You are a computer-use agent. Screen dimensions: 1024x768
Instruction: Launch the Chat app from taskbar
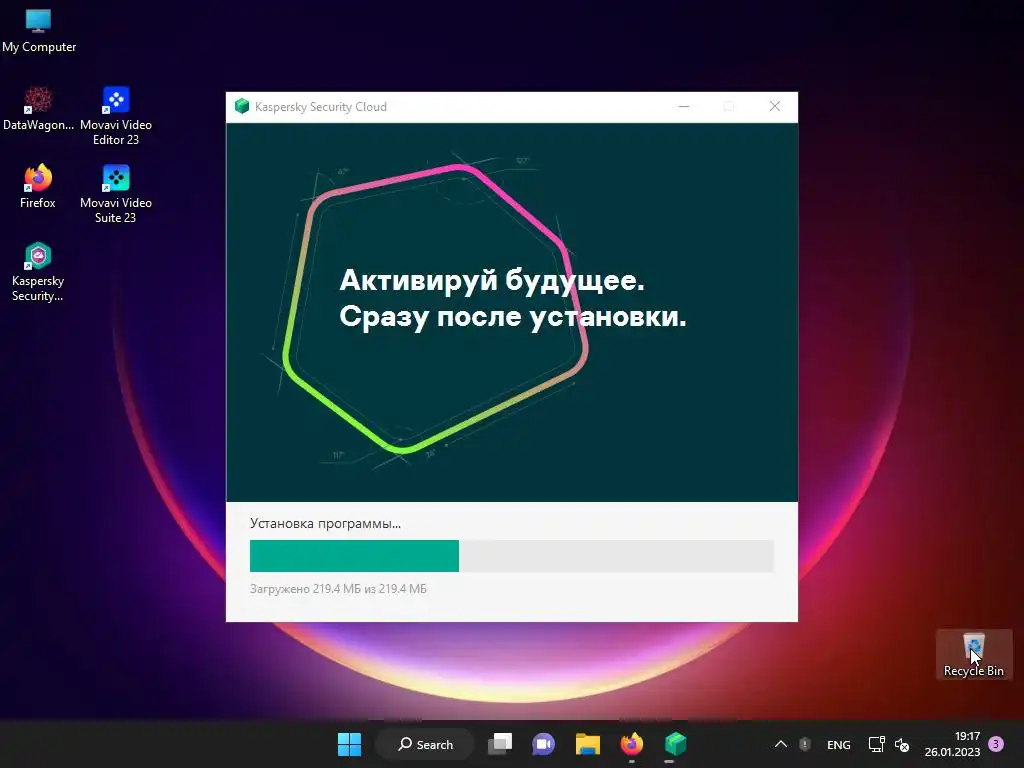[543, 744]
